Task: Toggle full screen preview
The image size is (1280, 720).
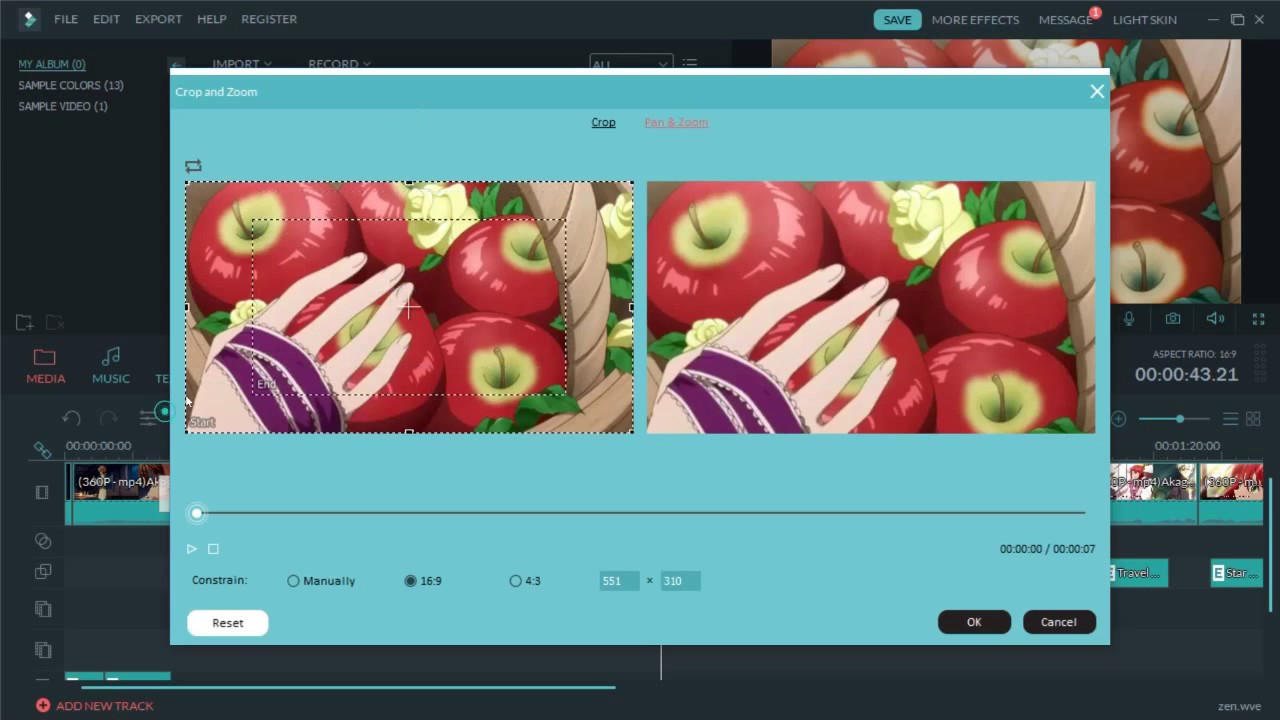Action: (1259, 319)
